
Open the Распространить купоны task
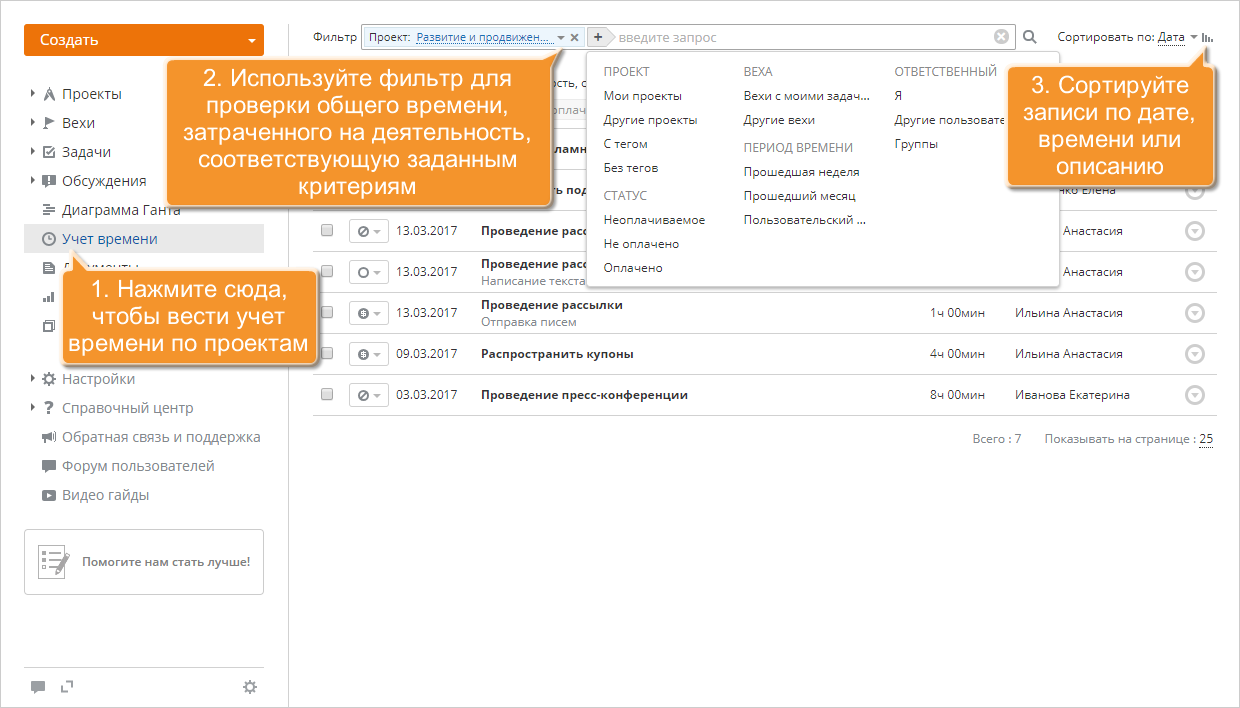point(557,354)
